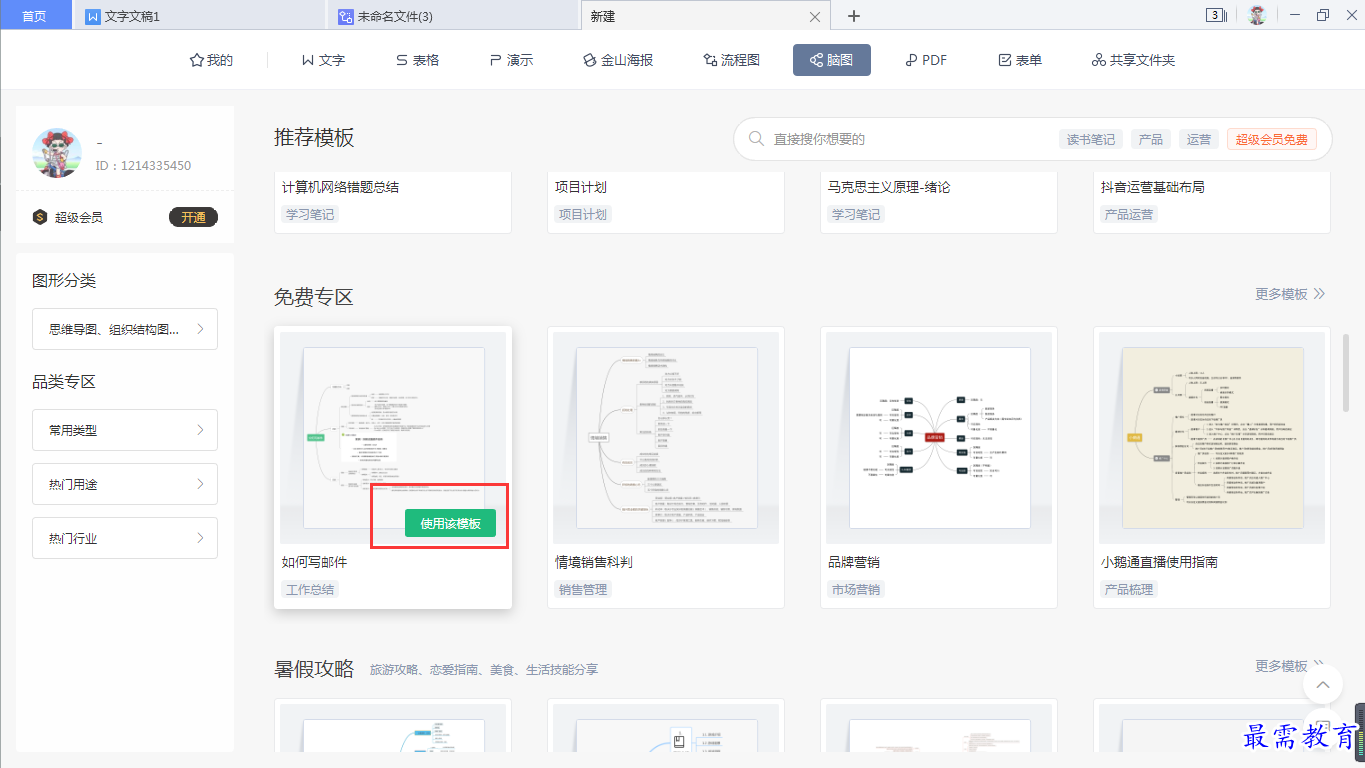Image resolution: width=1365 pixels, height=768 pixels.
Task: Open 抖音运营基础布局 template
Action: tap(1153, 187)
